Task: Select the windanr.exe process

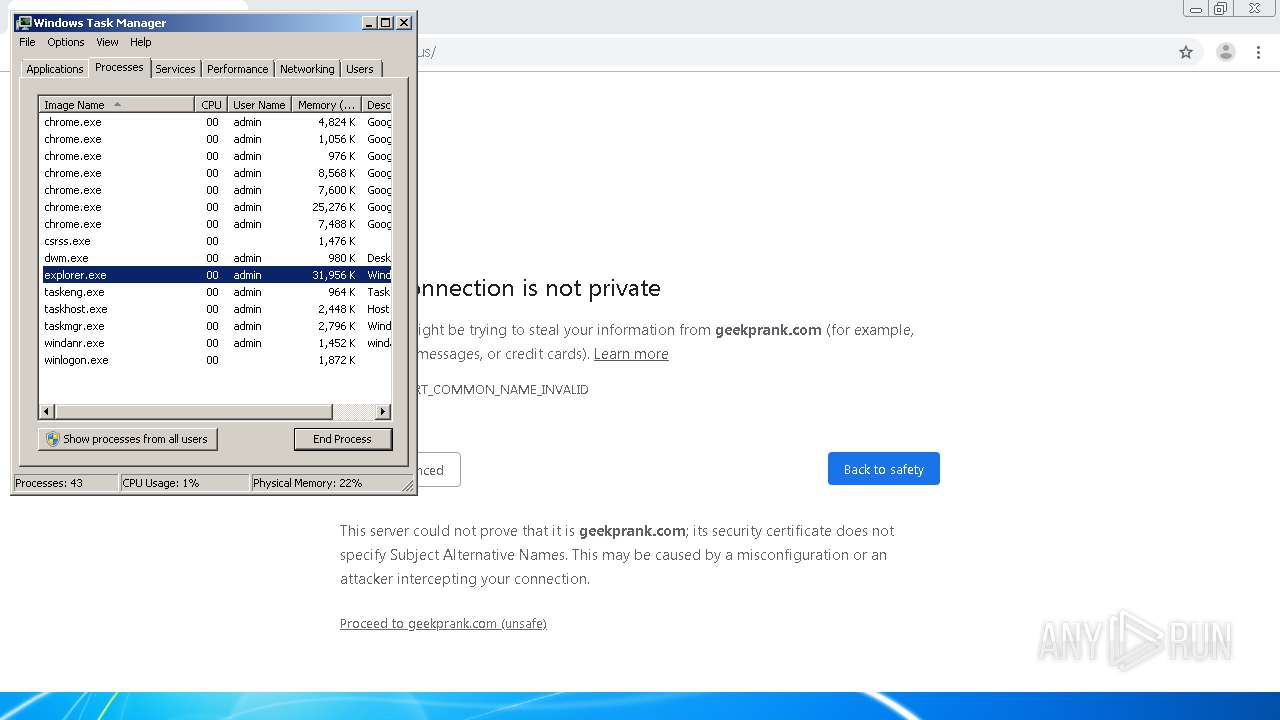Action: 215,343
